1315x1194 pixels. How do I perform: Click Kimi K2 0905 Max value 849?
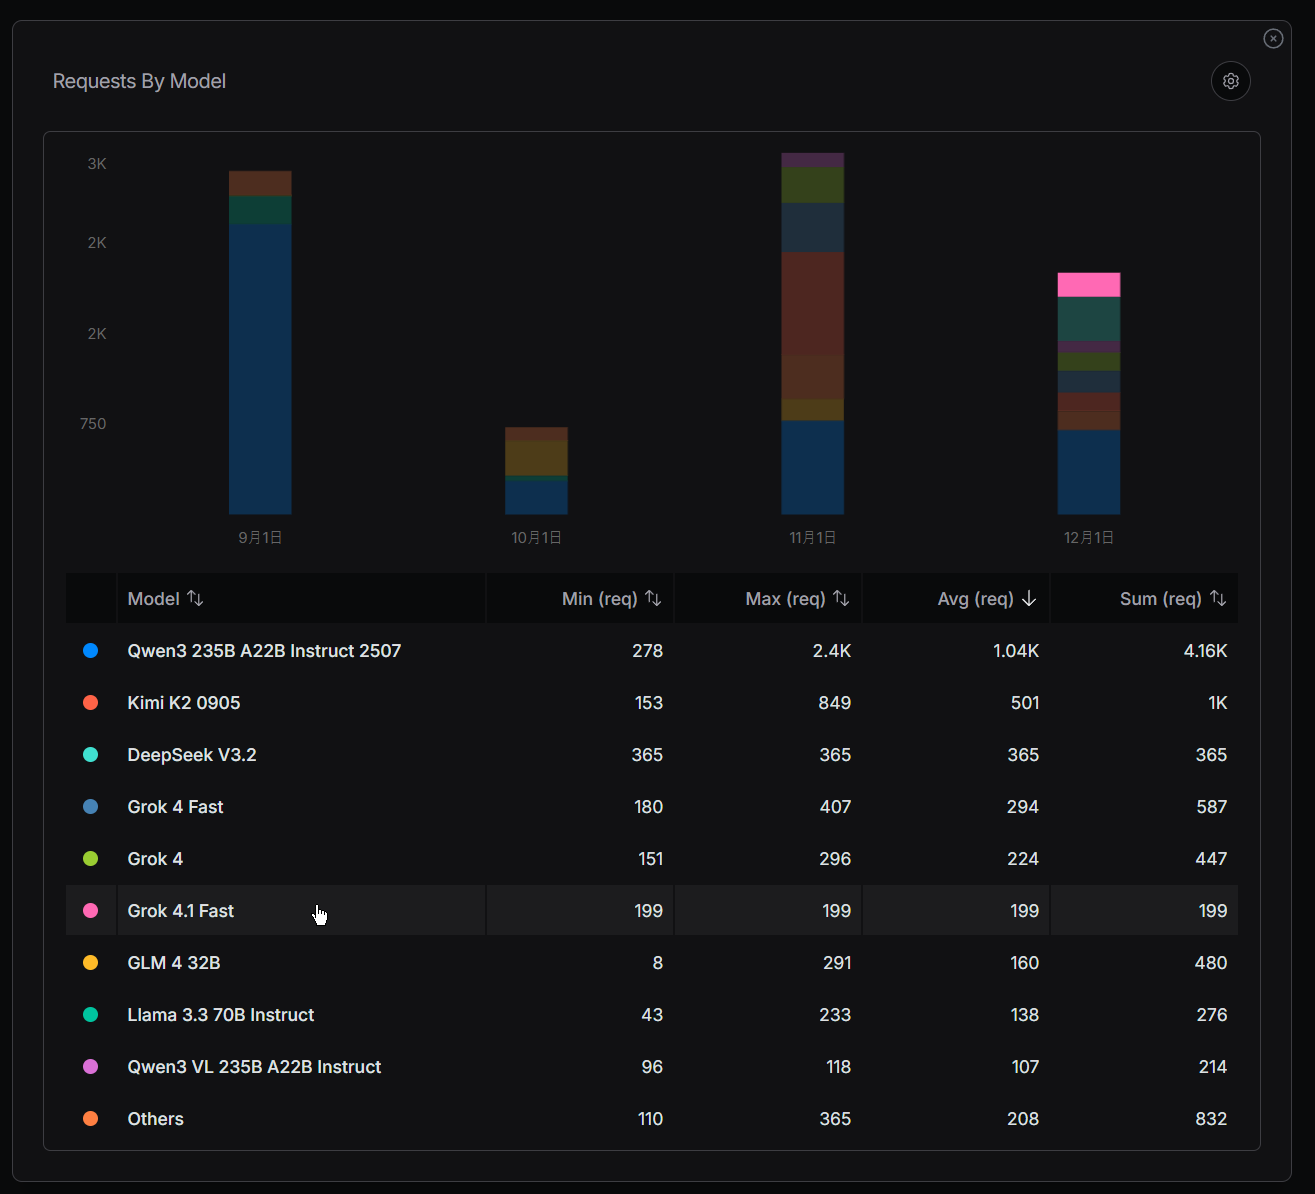pos(835,702)
